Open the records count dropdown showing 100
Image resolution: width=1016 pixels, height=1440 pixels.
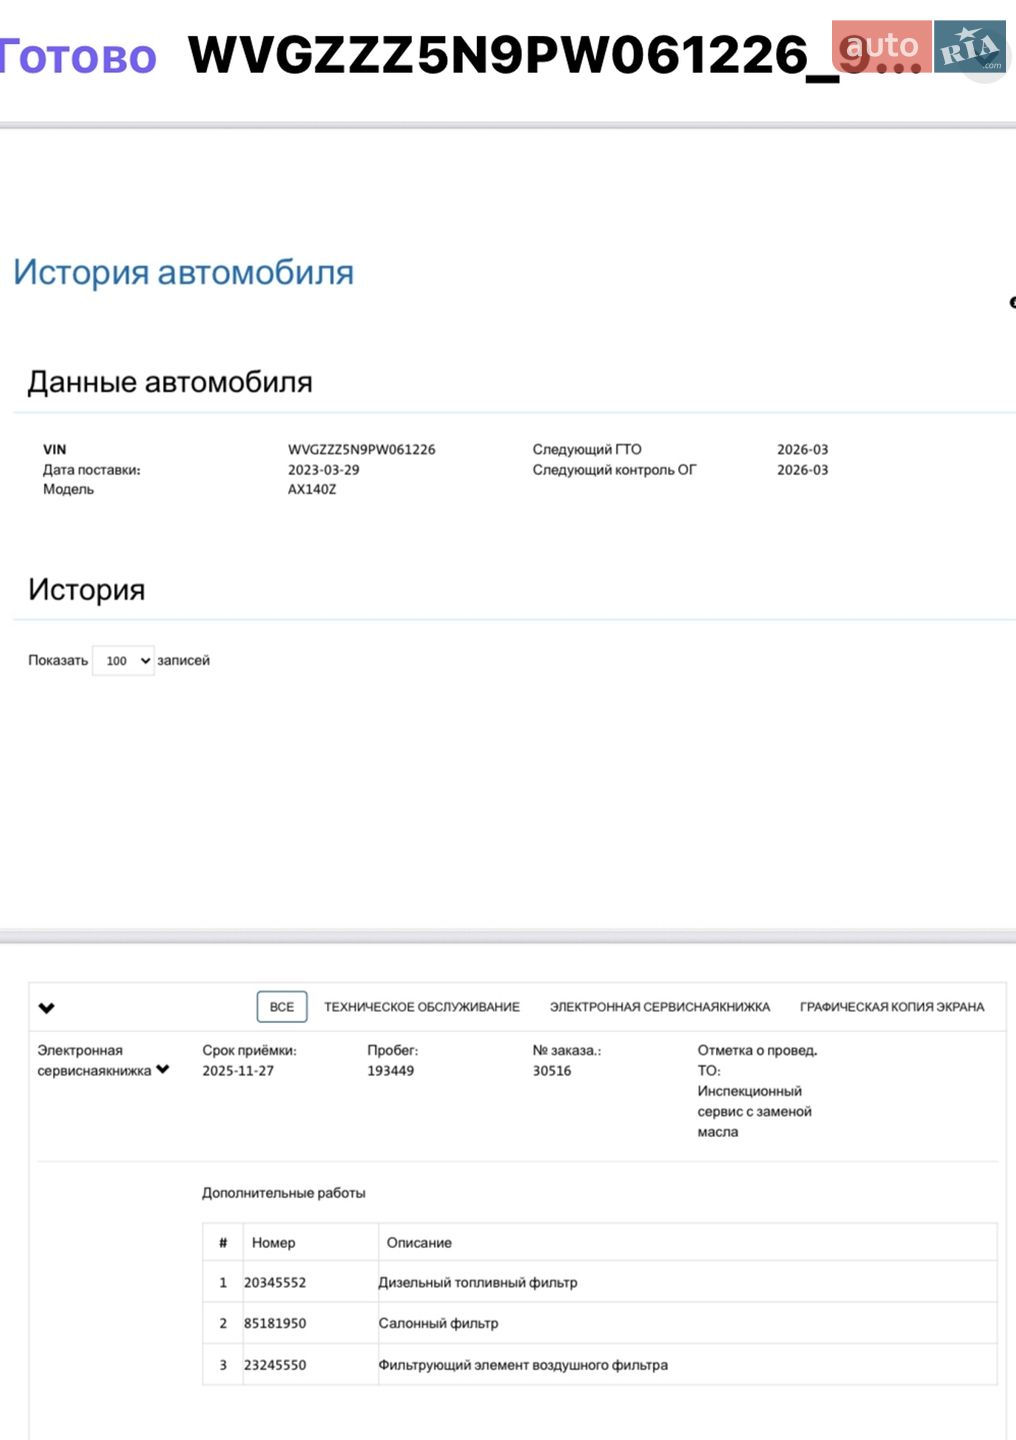(x=123, y=661)
